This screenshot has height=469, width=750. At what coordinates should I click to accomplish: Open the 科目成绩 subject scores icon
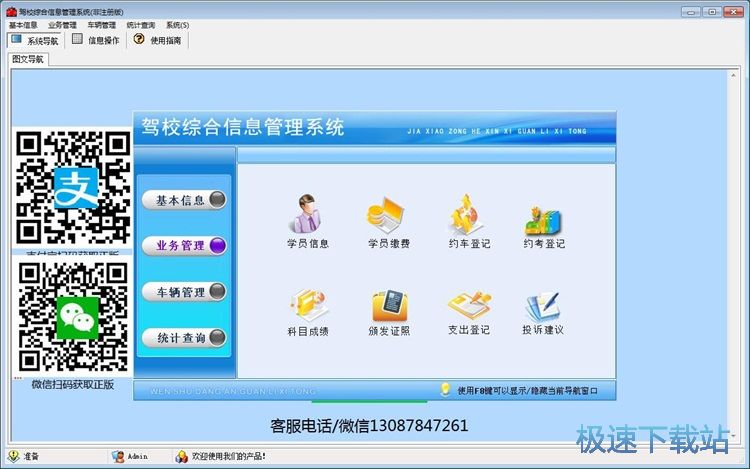tap(309, 304)
